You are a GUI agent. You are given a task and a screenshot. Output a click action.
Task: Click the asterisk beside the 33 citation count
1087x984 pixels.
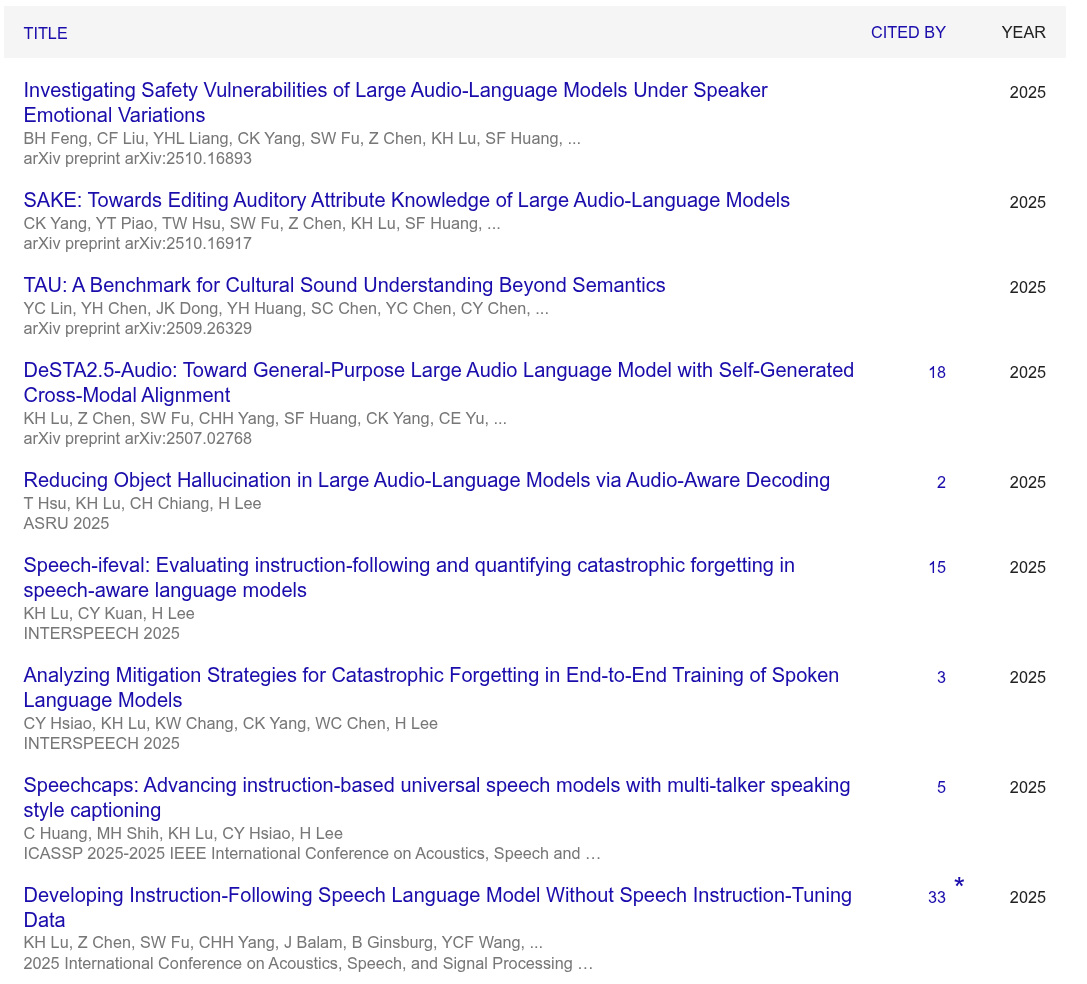959,885
